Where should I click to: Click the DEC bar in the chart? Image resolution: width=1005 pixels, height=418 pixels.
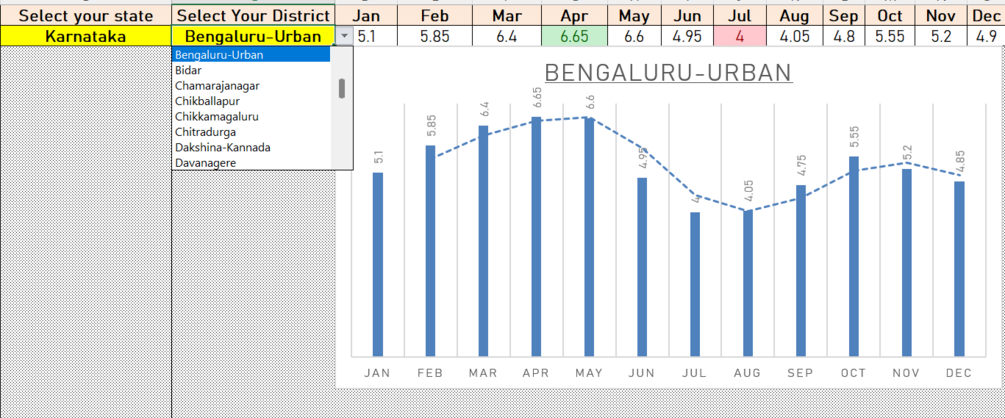click(959, 269)
